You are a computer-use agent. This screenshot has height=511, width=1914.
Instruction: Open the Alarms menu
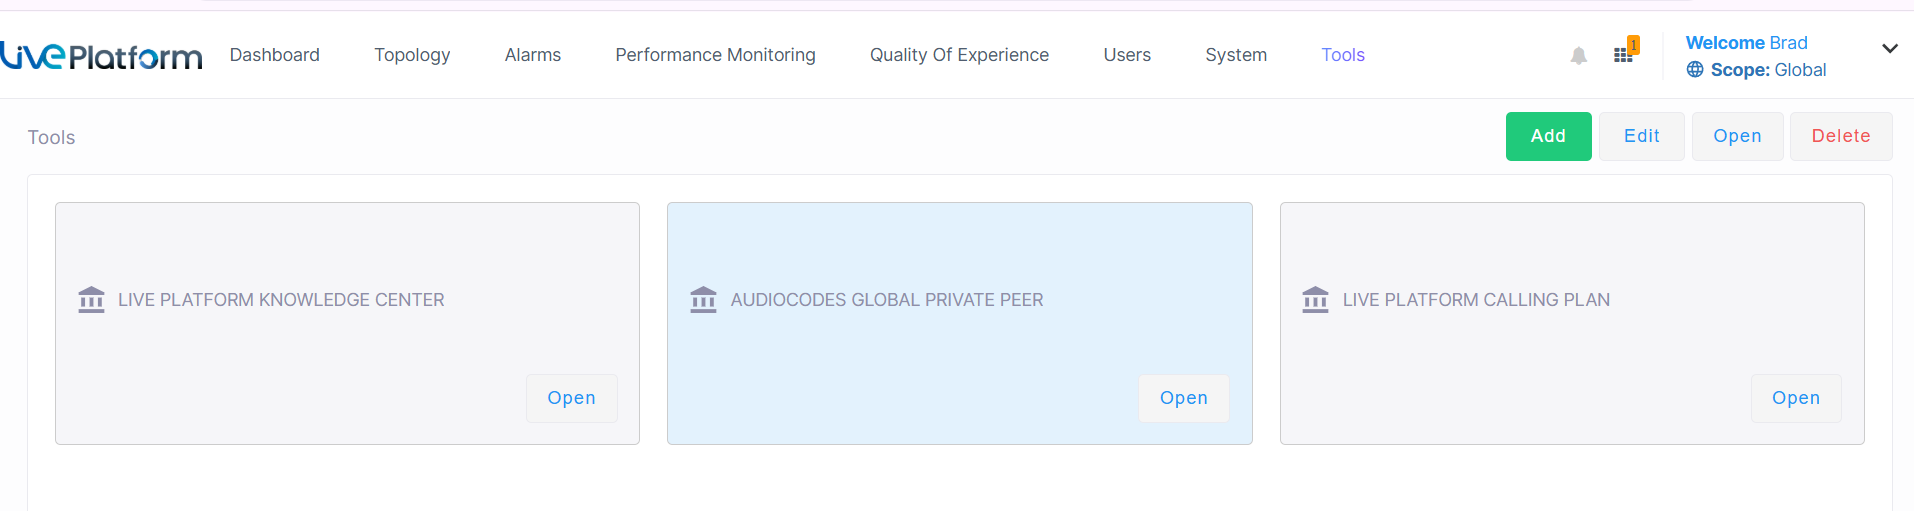(x=533, y=55)
